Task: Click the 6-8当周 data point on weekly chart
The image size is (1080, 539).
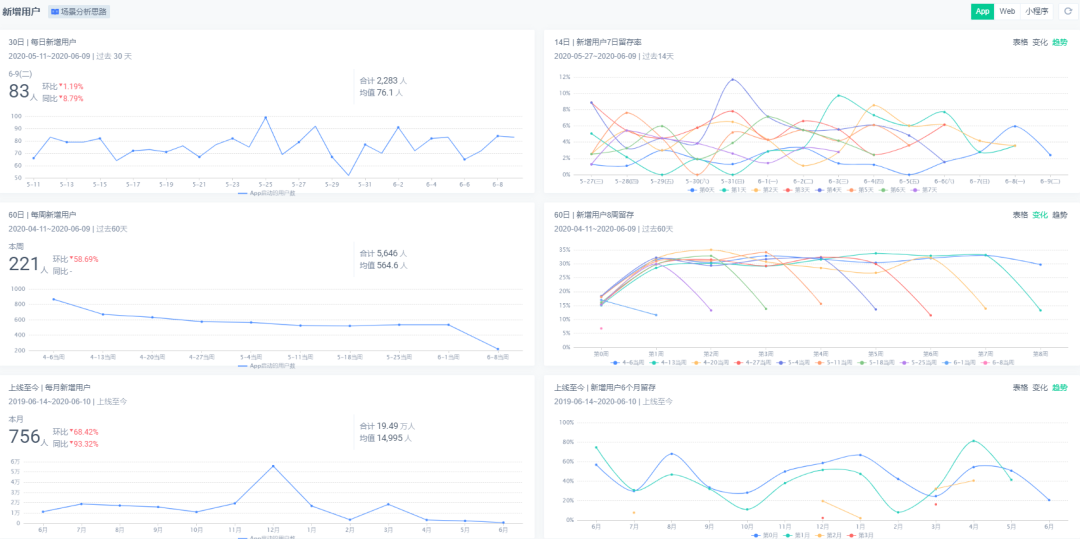Action: [x=497, y=349]
